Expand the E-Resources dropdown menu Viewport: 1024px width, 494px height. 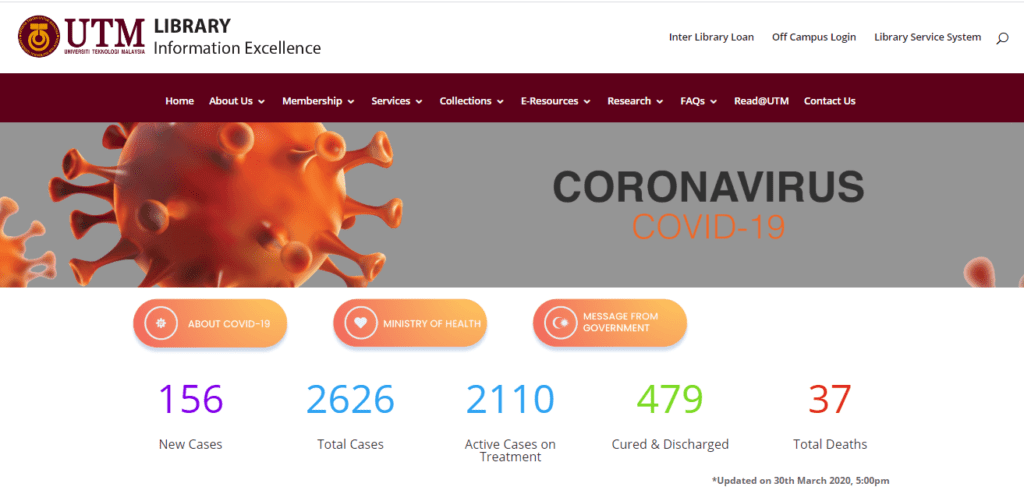(x=556, y=101)
